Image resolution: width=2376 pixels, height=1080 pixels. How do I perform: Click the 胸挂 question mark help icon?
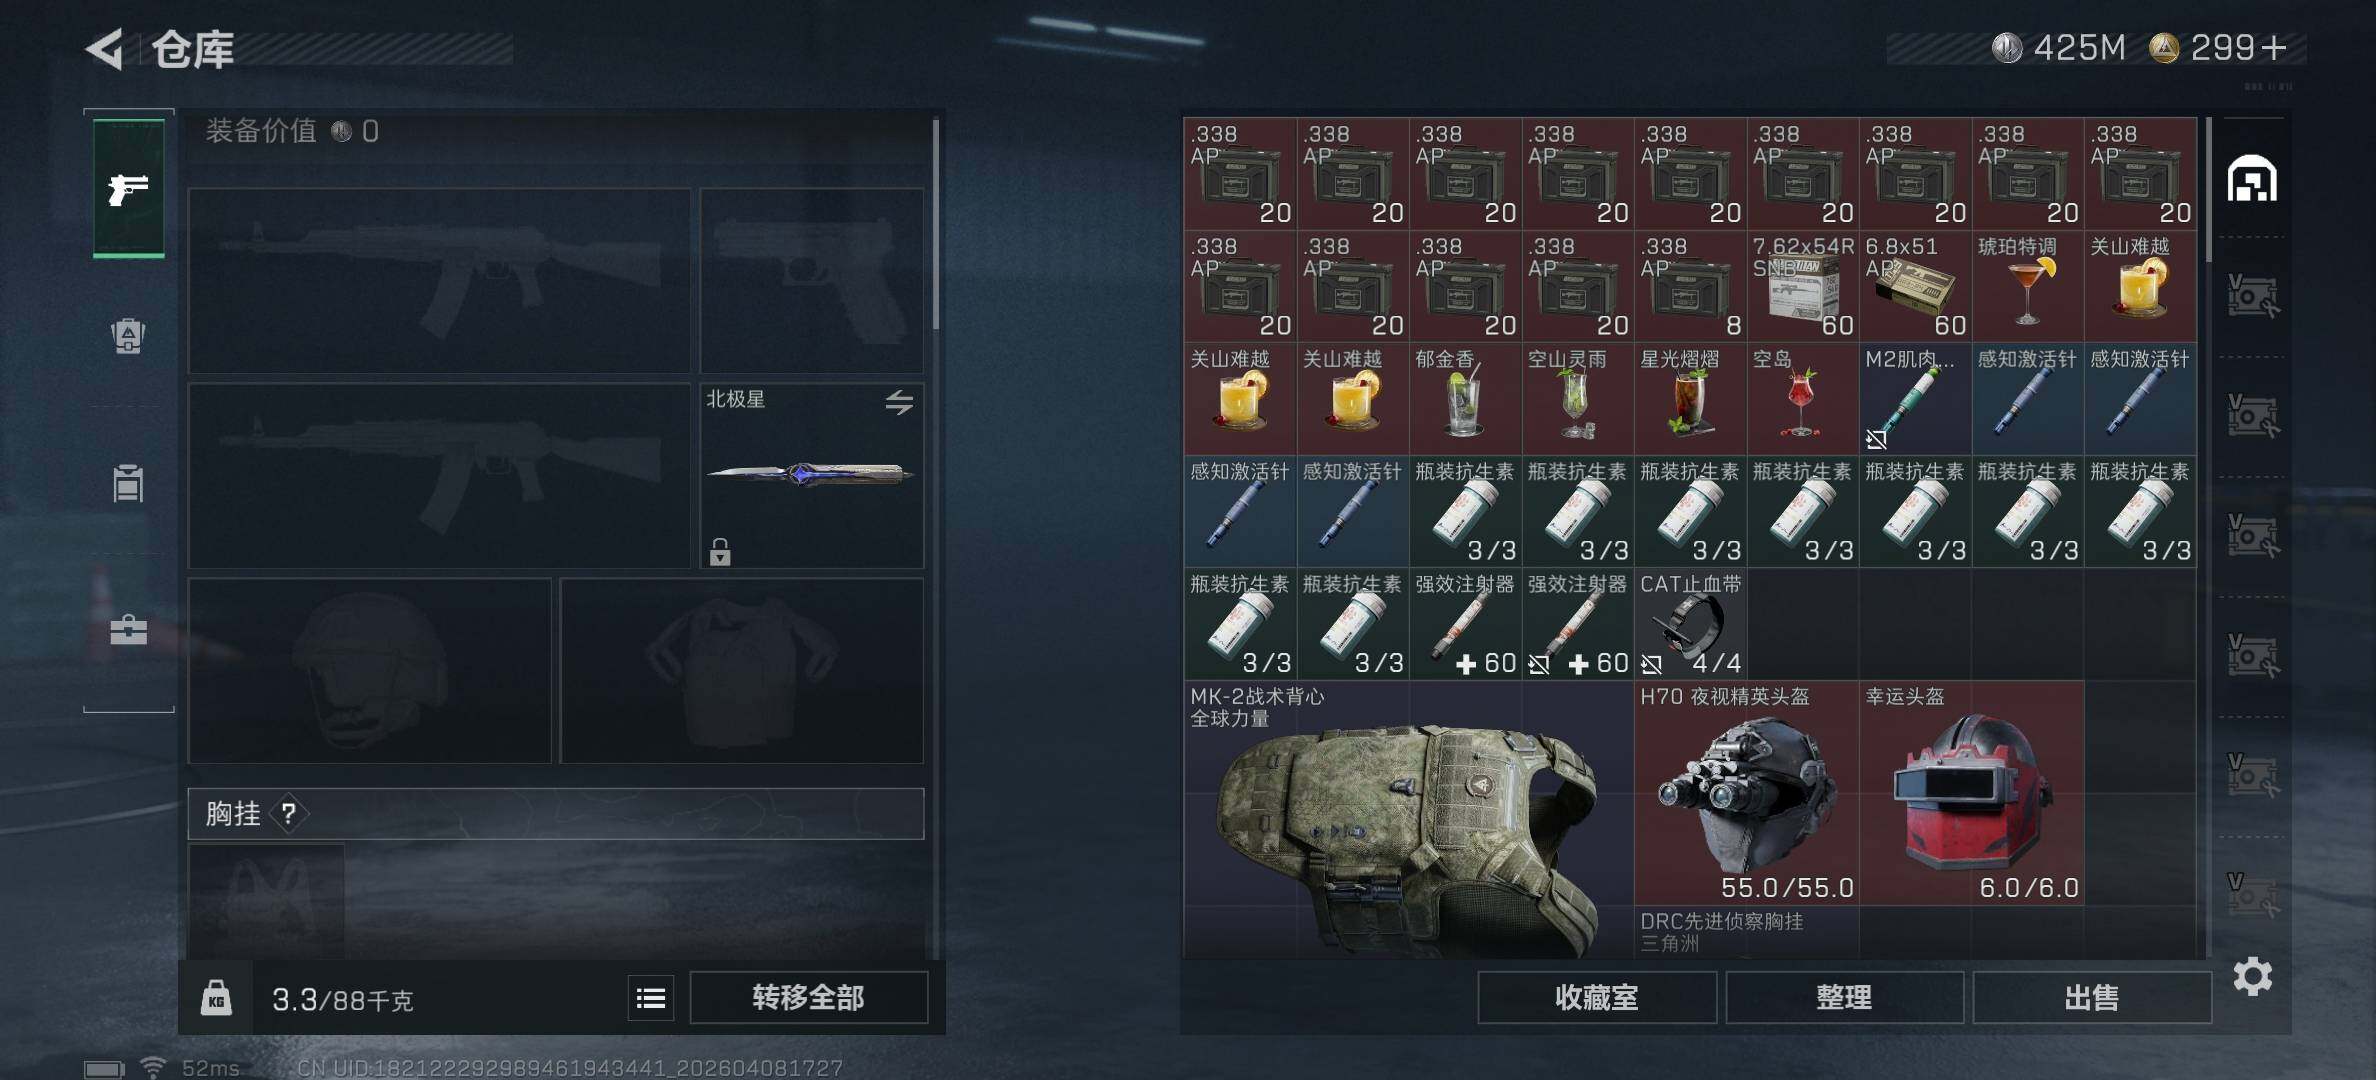pyautogui.click(x=289, y=814)
